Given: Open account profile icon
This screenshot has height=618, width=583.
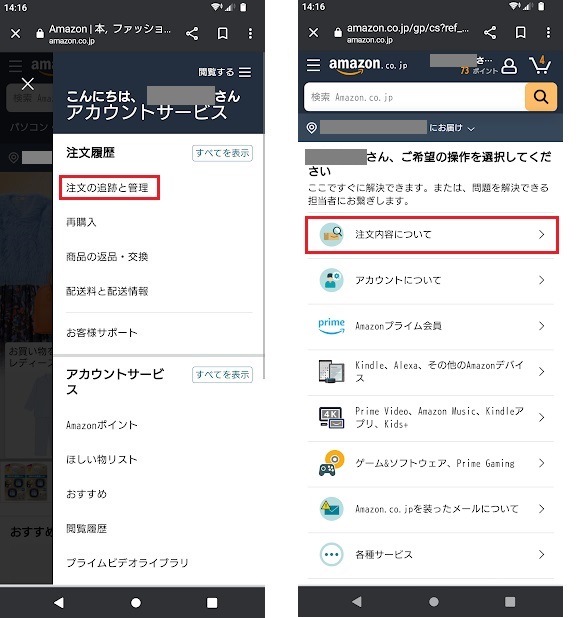Looking at the screenshot, I should click(x=509, y=66).
